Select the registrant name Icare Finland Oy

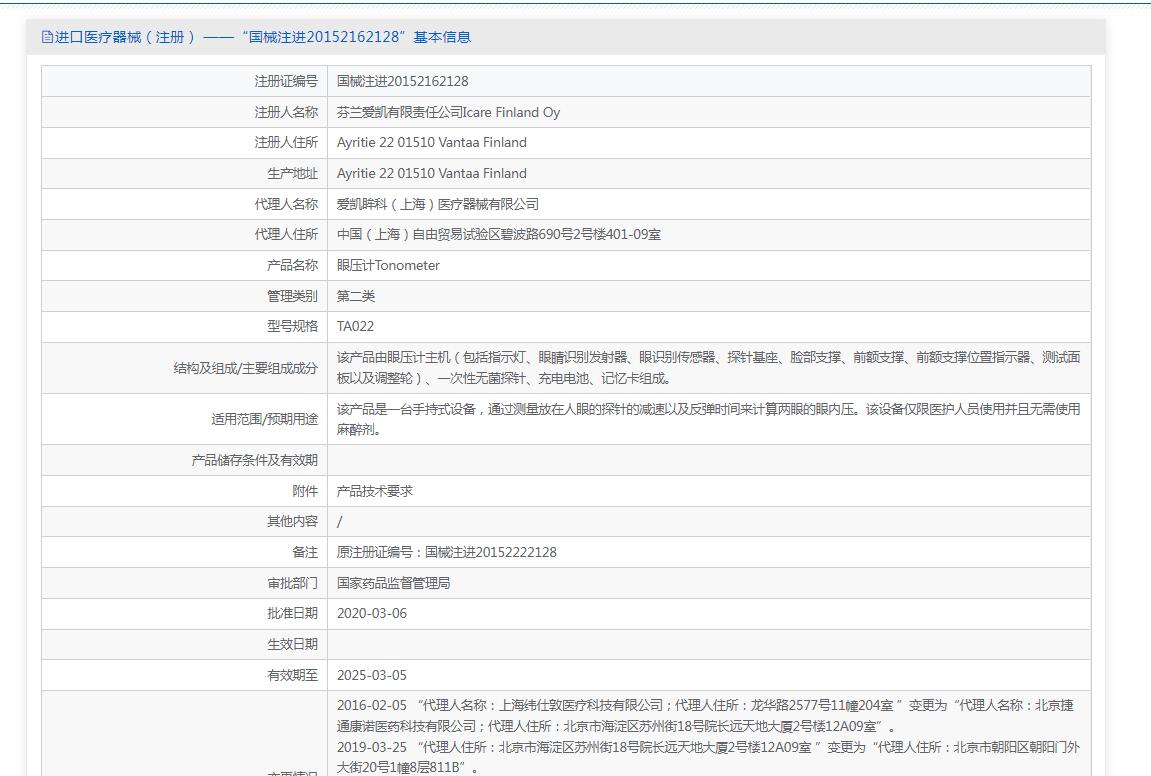448,112
